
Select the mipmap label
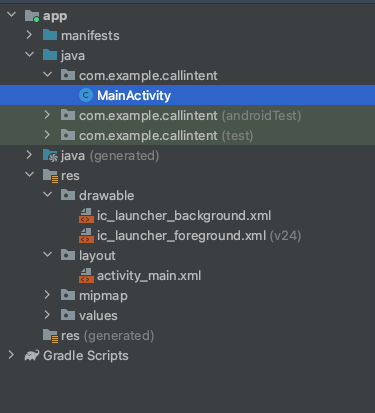103,296
